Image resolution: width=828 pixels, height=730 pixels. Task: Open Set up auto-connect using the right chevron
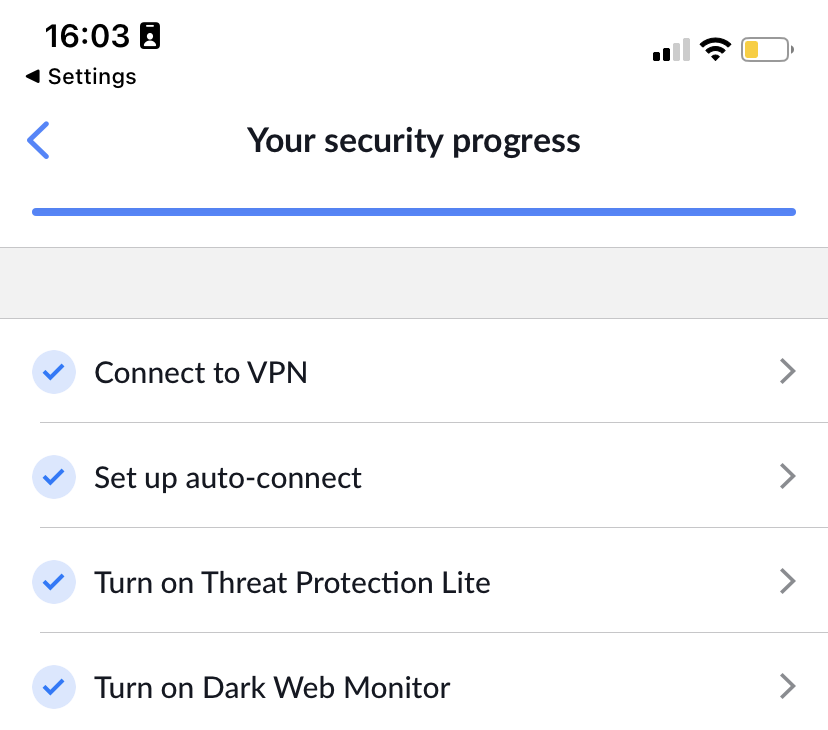coord(788,476)
